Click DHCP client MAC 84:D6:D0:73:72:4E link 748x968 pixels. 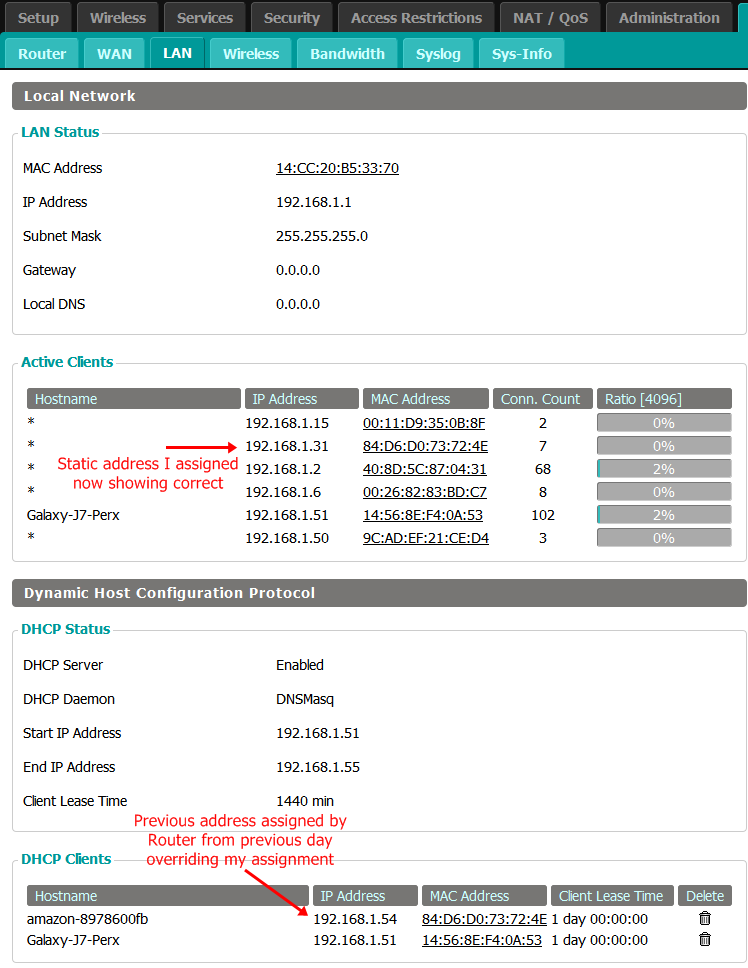484,919
